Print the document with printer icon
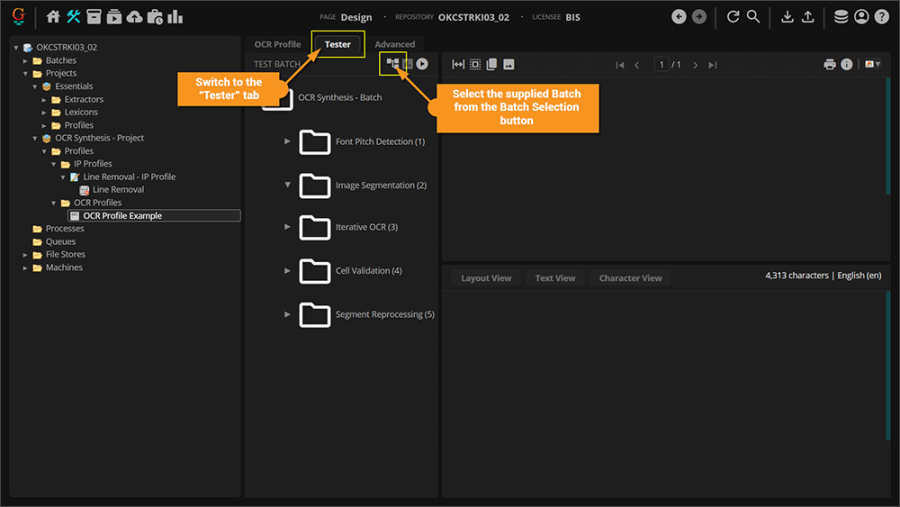Screen dimensions: 900x507 (829, 64)
